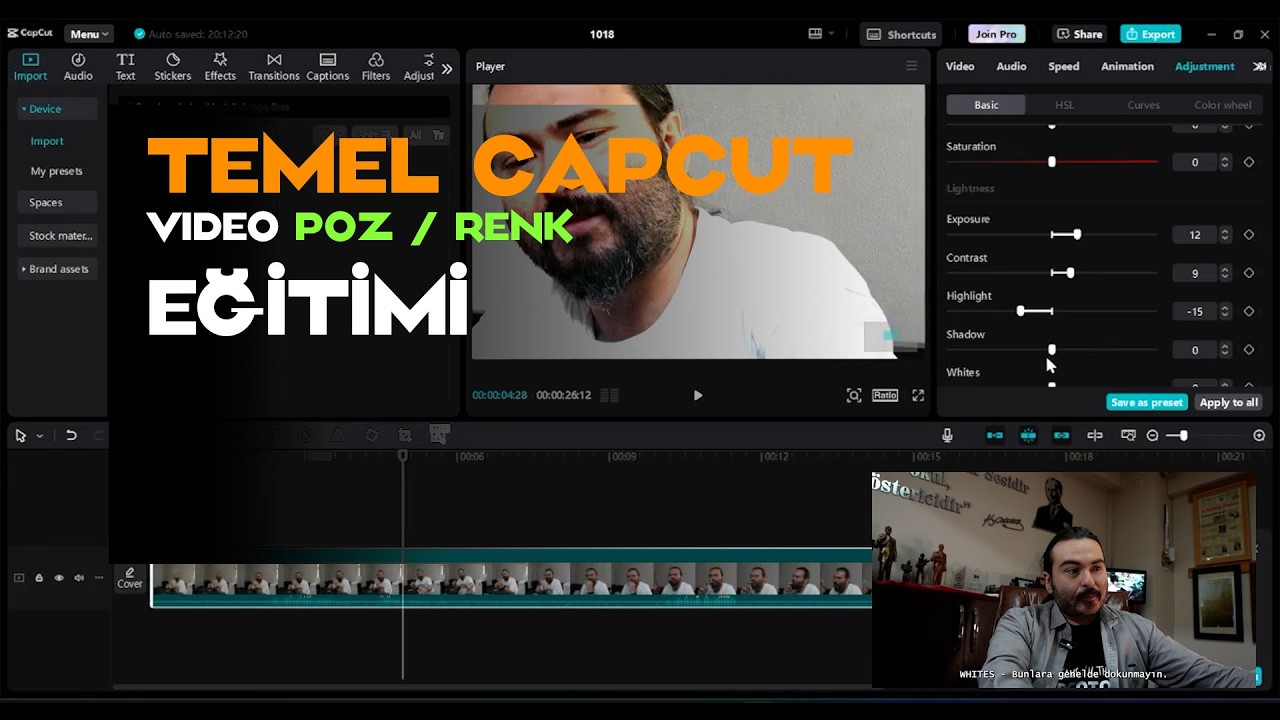Adjust Saturation value with stepper arrows
Viewport: 1280px width, 720px height.
pos(1225,162)
